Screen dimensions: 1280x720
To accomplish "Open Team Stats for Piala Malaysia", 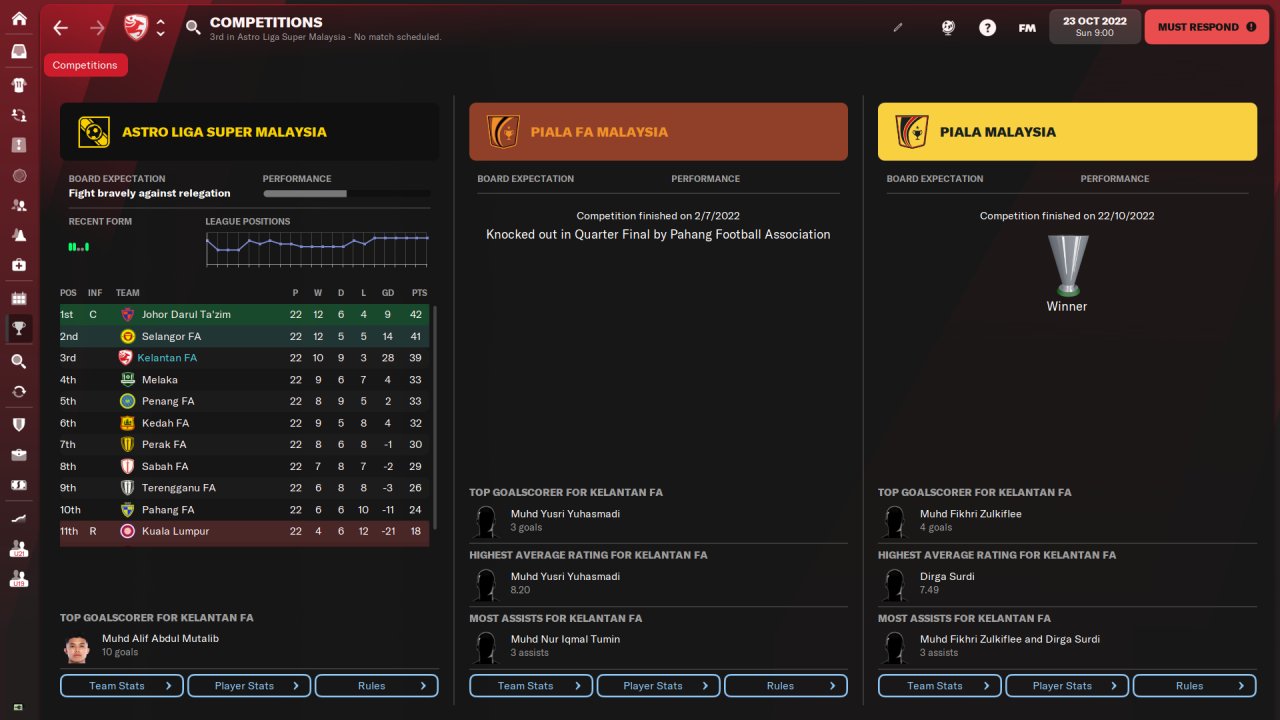I will pyautogui.click(x=940, y=686).
